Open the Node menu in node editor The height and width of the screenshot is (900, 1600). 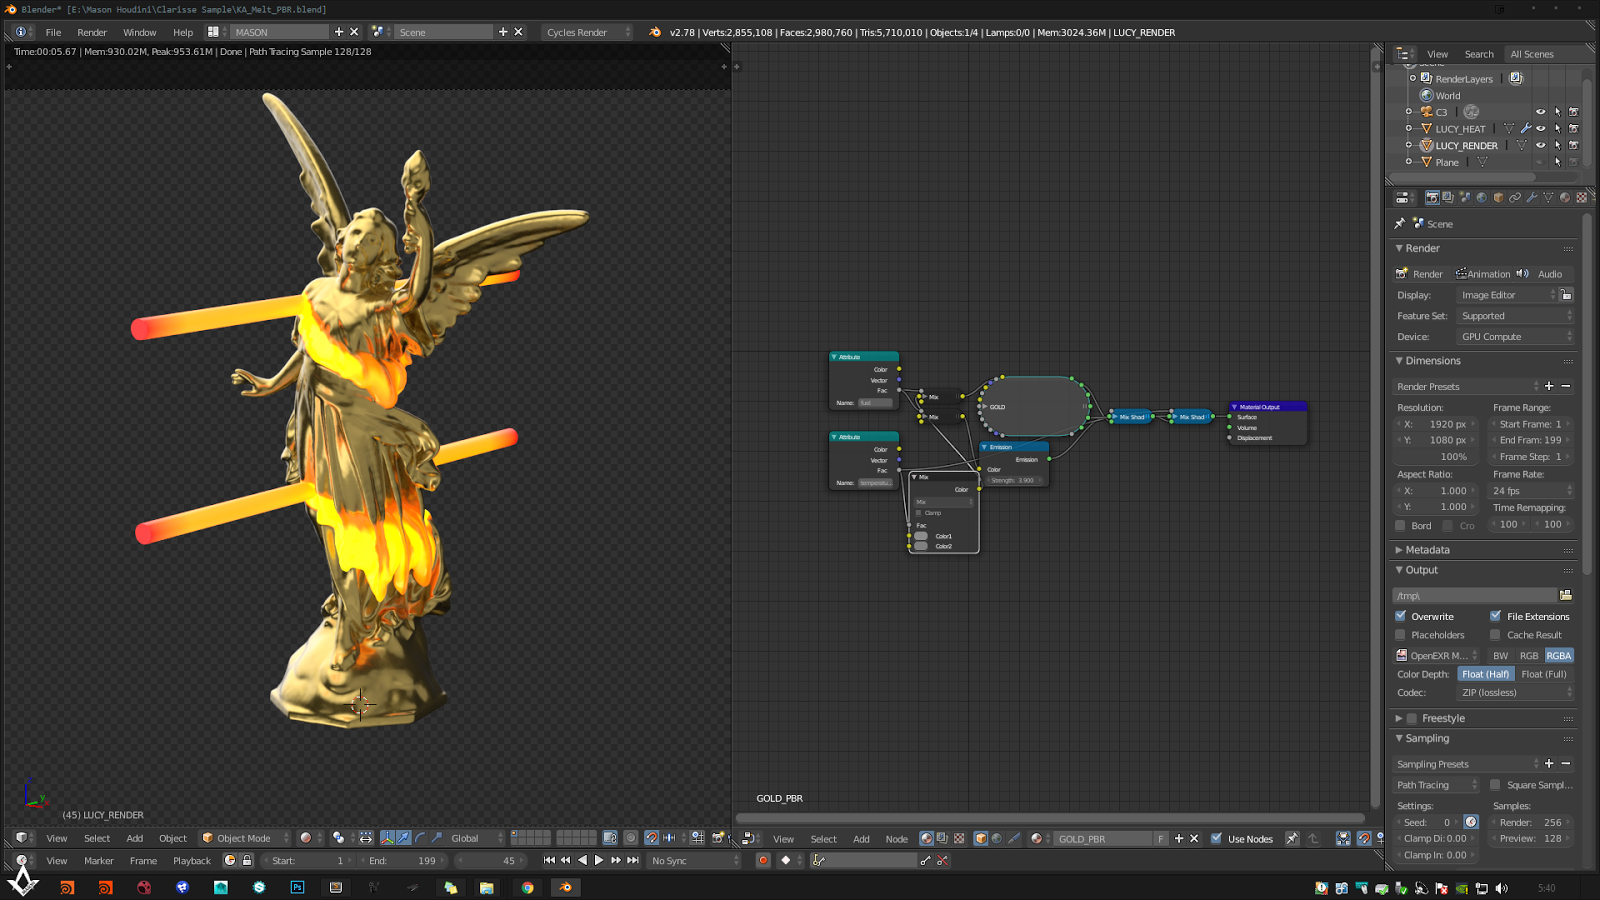(x=896, y=839)
